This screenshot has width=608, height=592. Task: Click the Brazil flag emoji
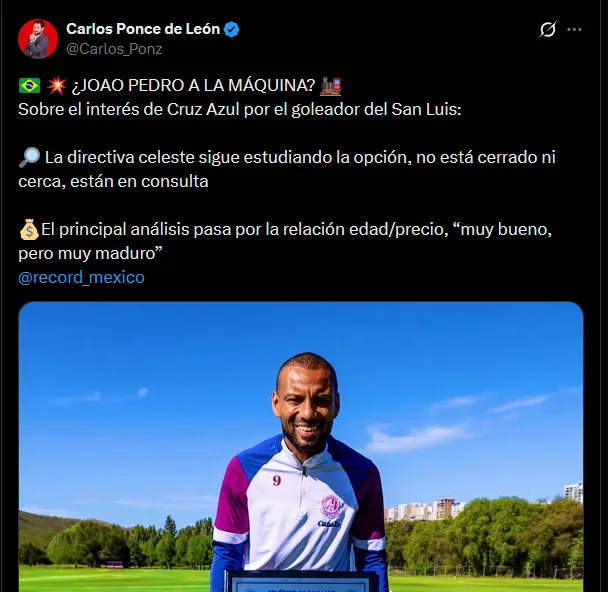click(29, 86)
